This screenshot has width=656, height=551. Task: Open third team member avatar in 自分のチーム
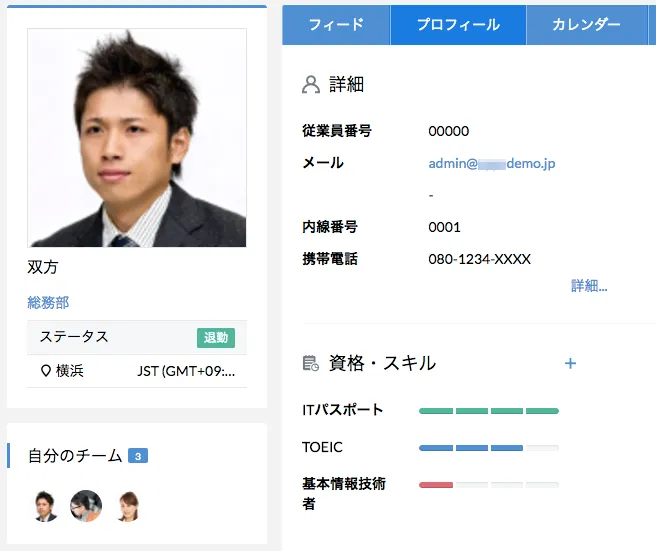pos(128,506)
